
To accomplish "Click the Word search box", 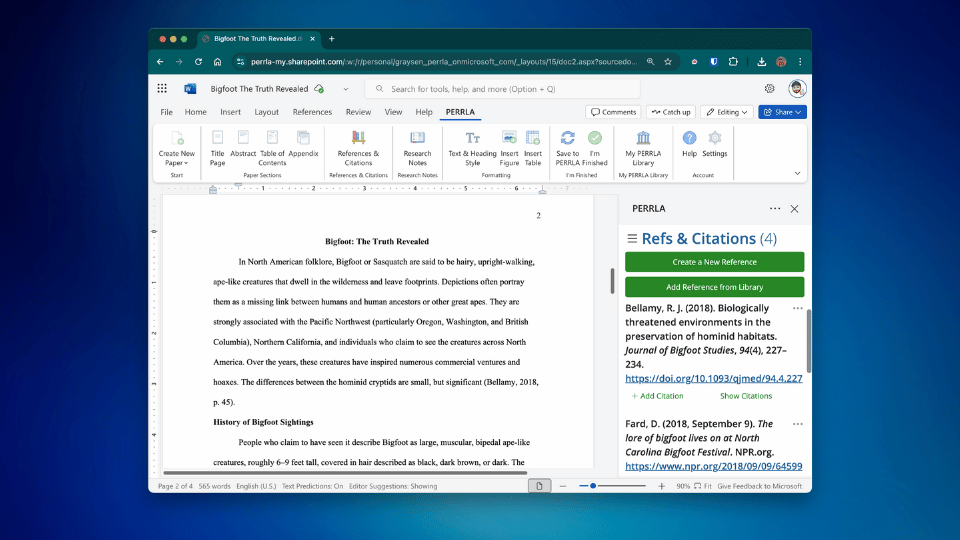I will click(x=502, y=89).
